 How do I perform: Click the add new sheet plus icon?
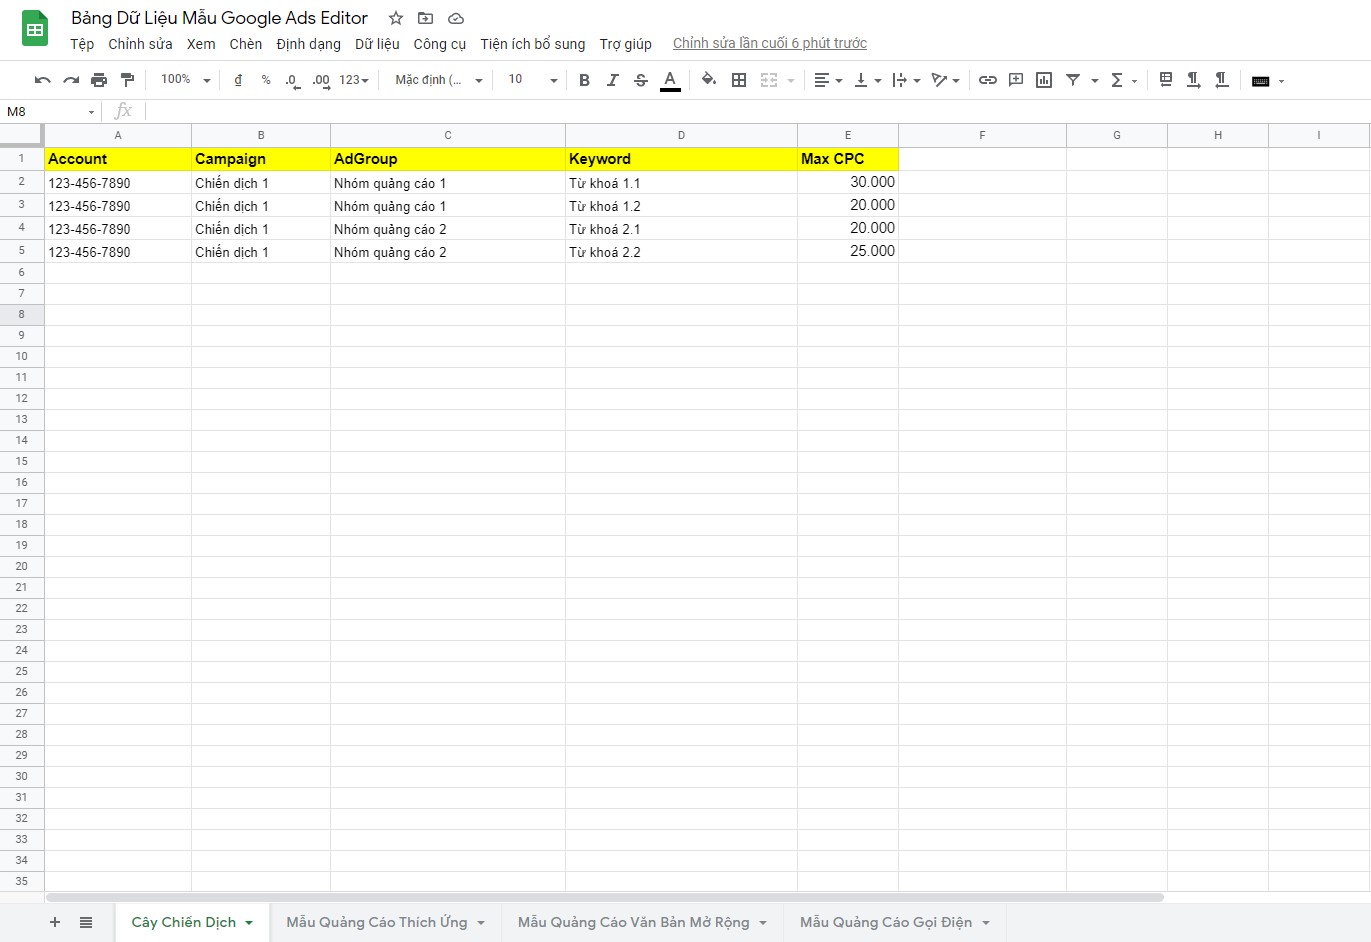point(55,922)
